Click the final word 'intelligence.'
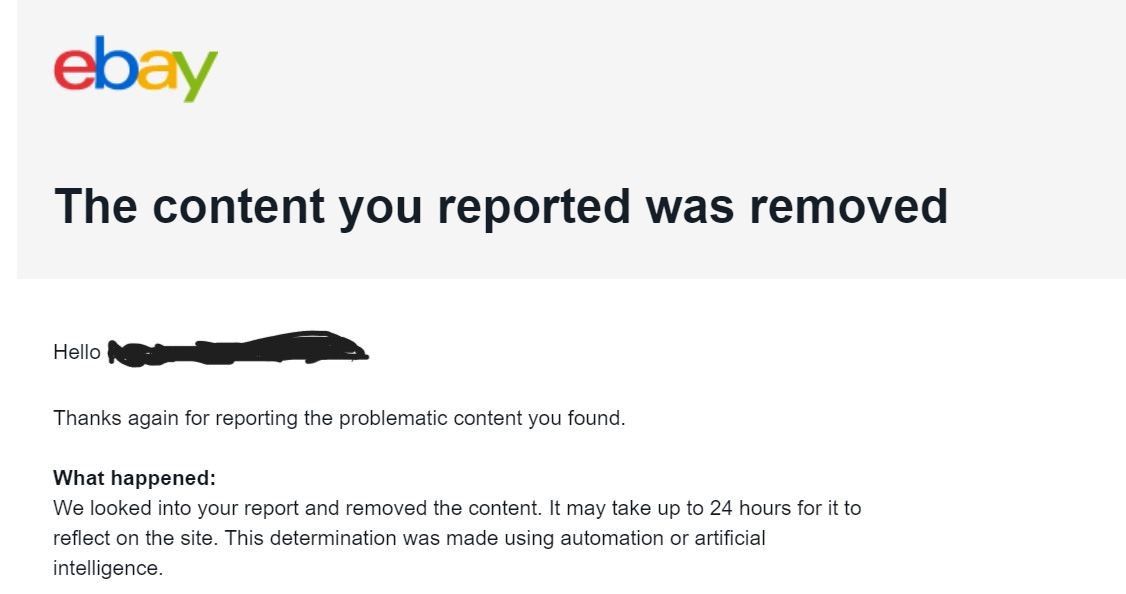The image size is (1126, 594). [x=108, y=568]
